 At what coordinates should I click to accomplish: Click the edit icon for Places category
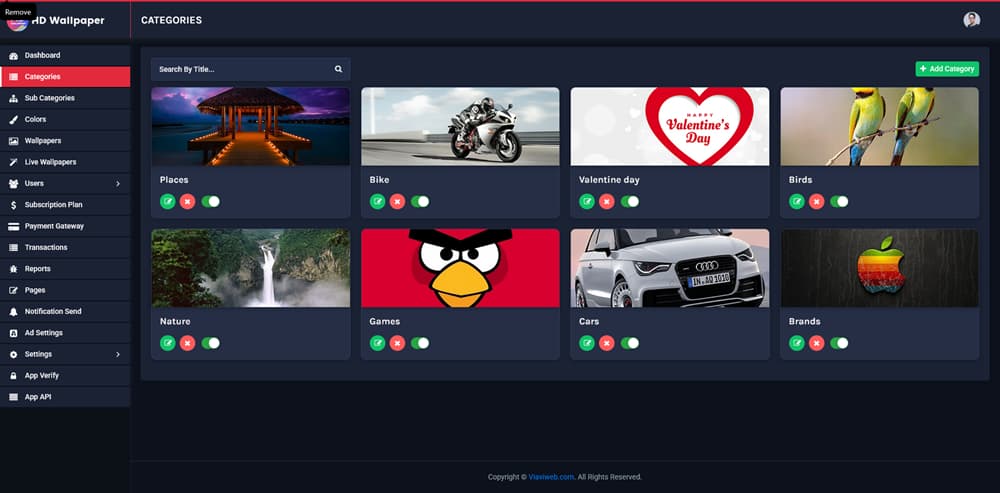point(168,202)
